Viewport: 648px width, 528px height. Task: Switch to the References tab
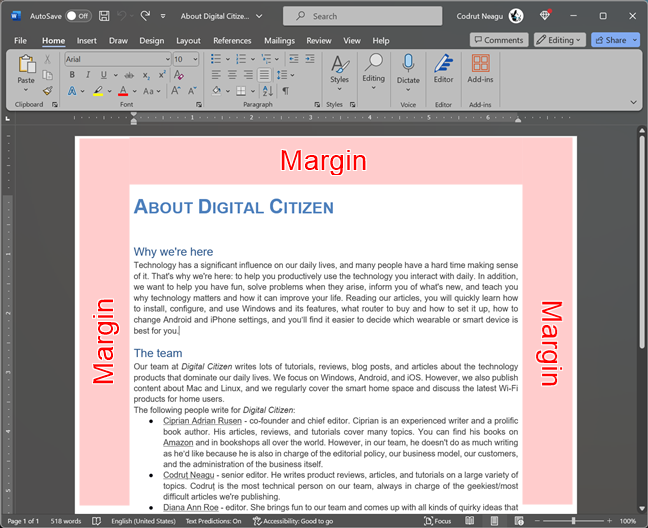[x=232, y=40]
